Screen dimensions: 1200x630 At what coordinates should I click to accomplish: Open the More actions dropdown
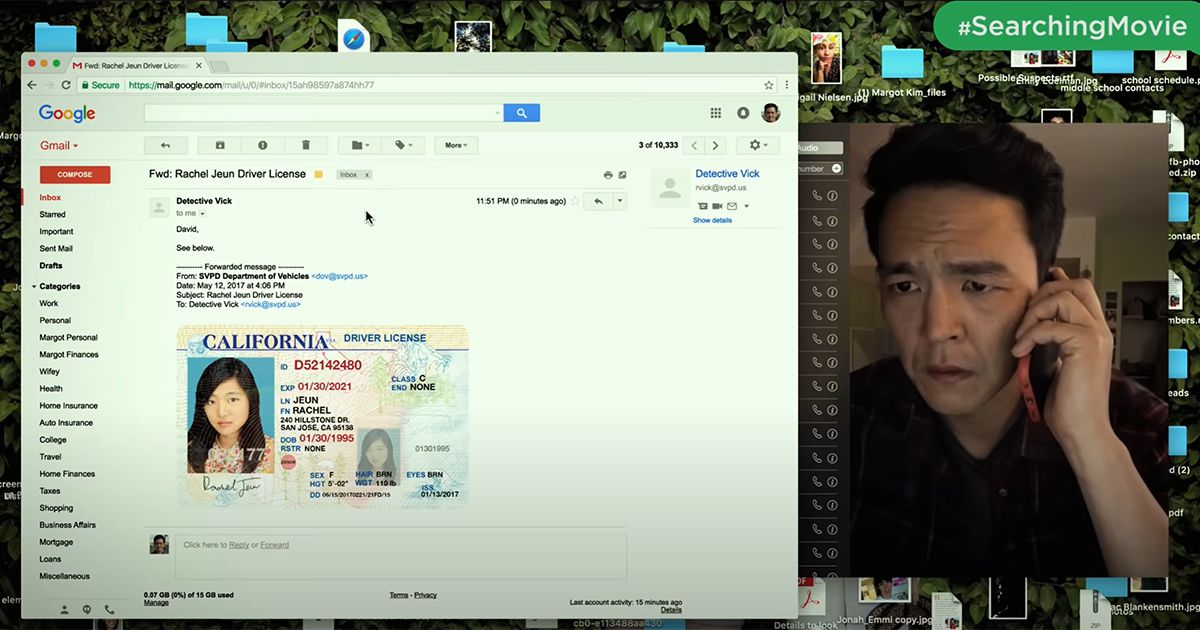tap(456, 145)
